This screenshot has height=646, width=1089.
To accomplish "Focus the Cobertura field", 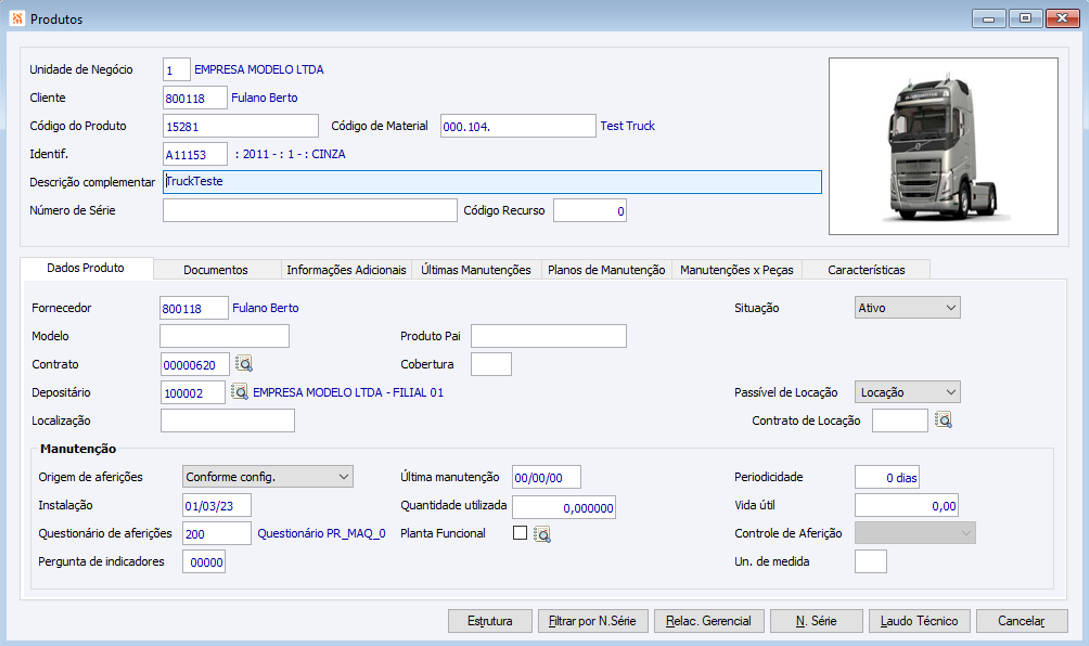I will [x=492, y=364].
